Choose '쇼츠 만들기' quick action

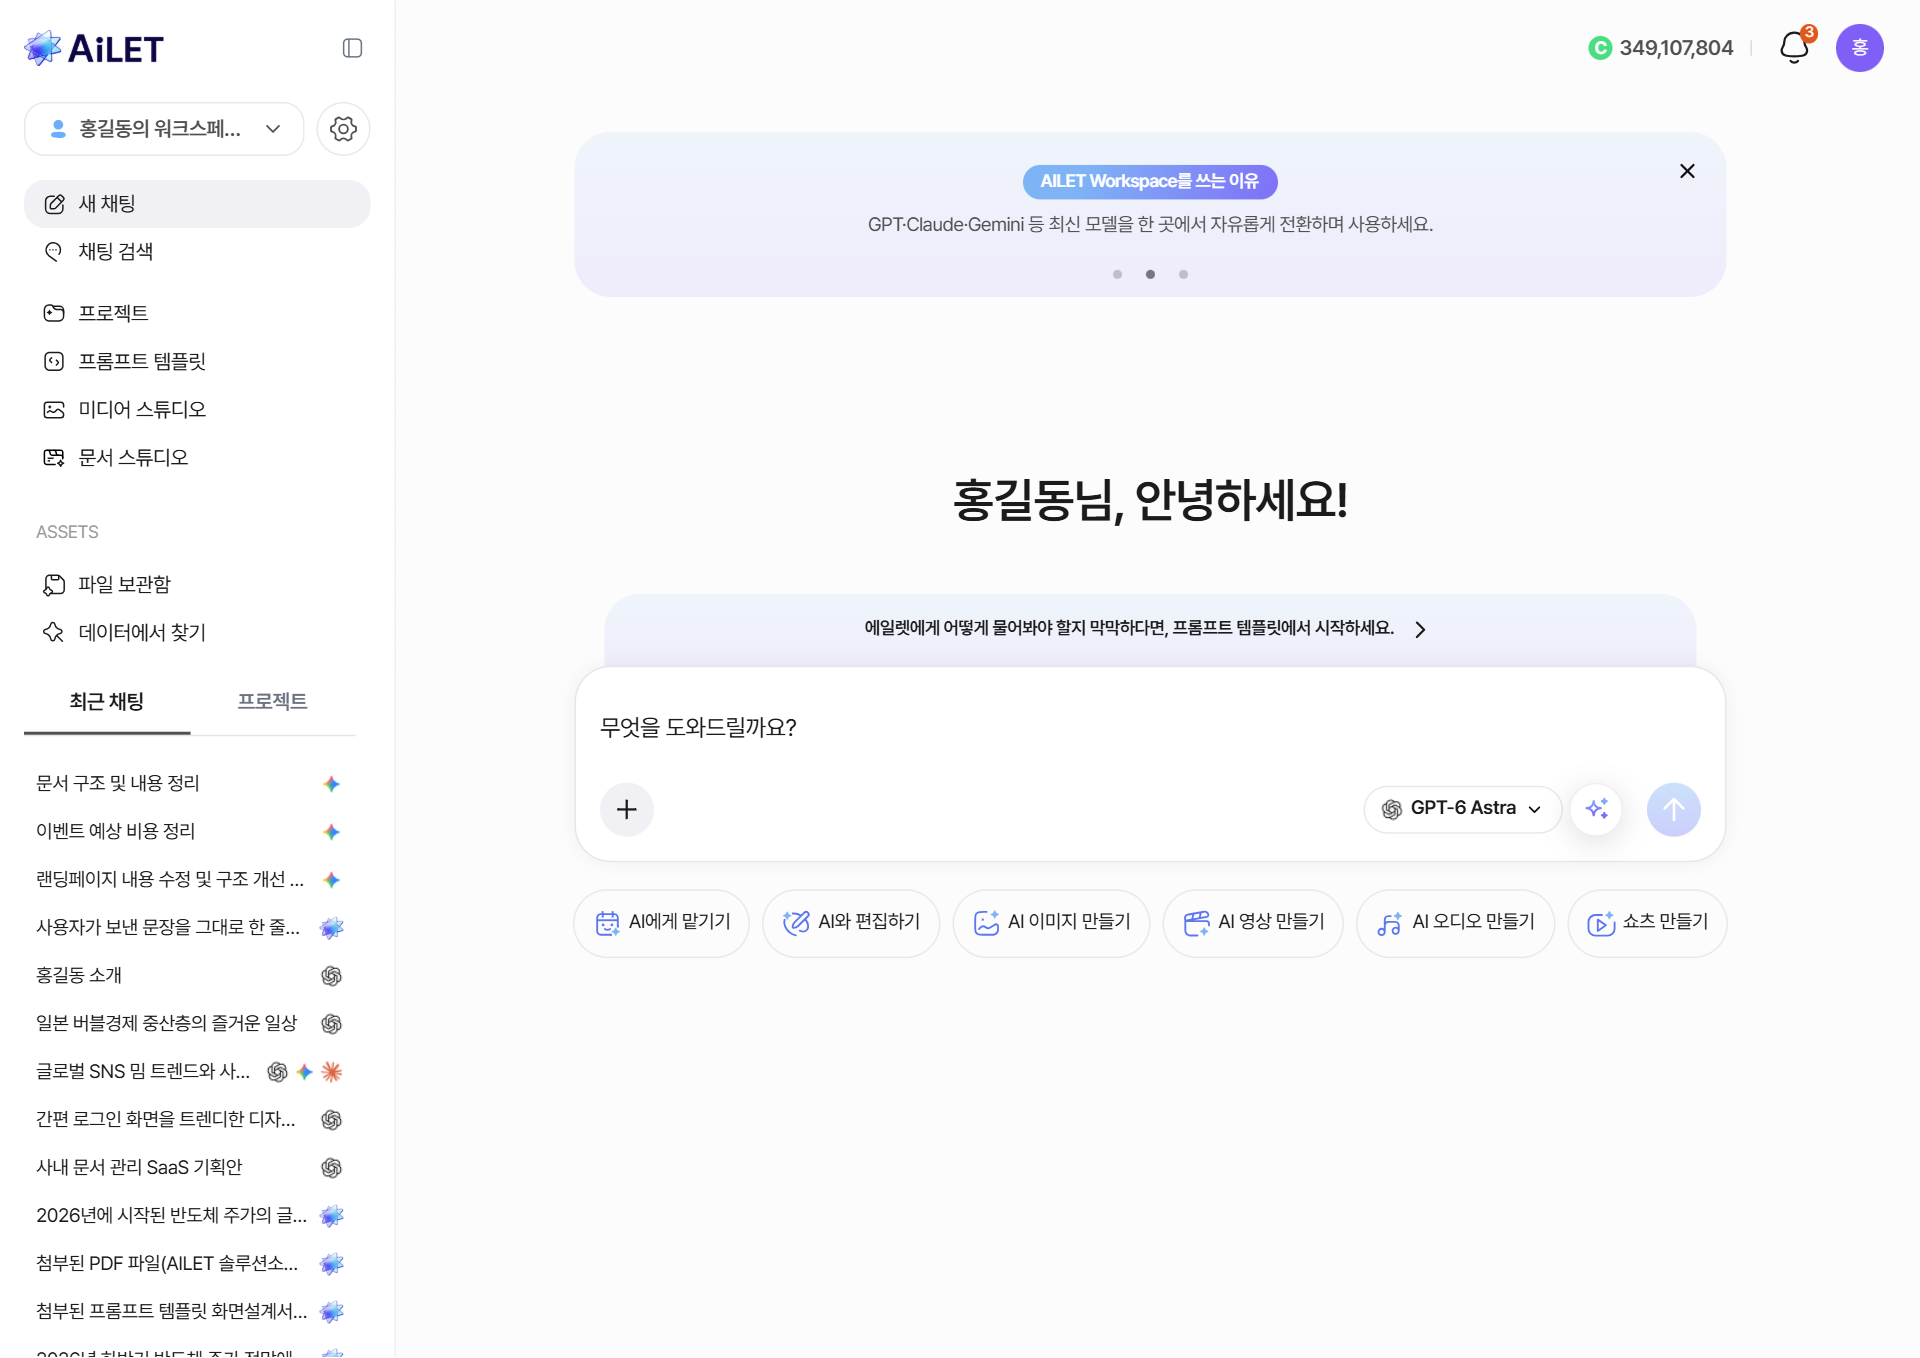pos(1648,923)
